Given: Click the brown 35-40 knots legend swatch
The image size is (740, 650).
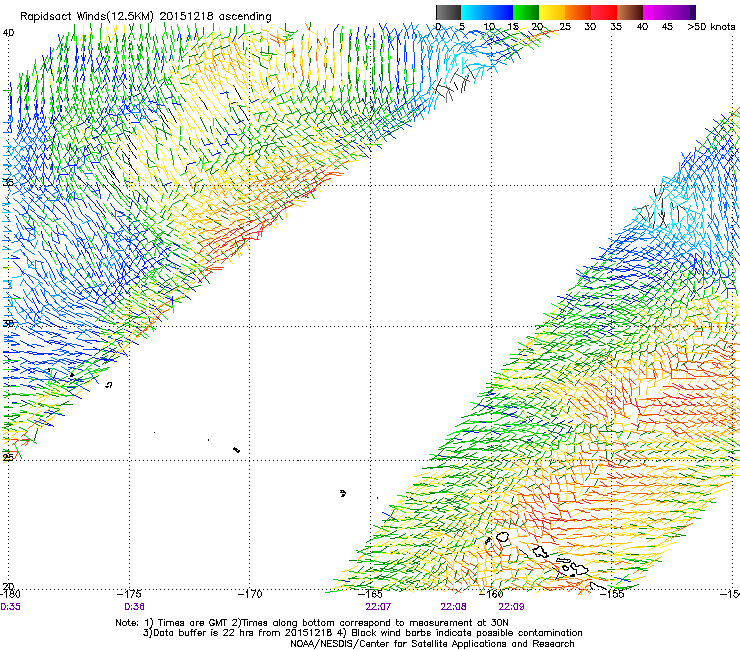Looking at the screenshot, I should (x=630, y=12).
